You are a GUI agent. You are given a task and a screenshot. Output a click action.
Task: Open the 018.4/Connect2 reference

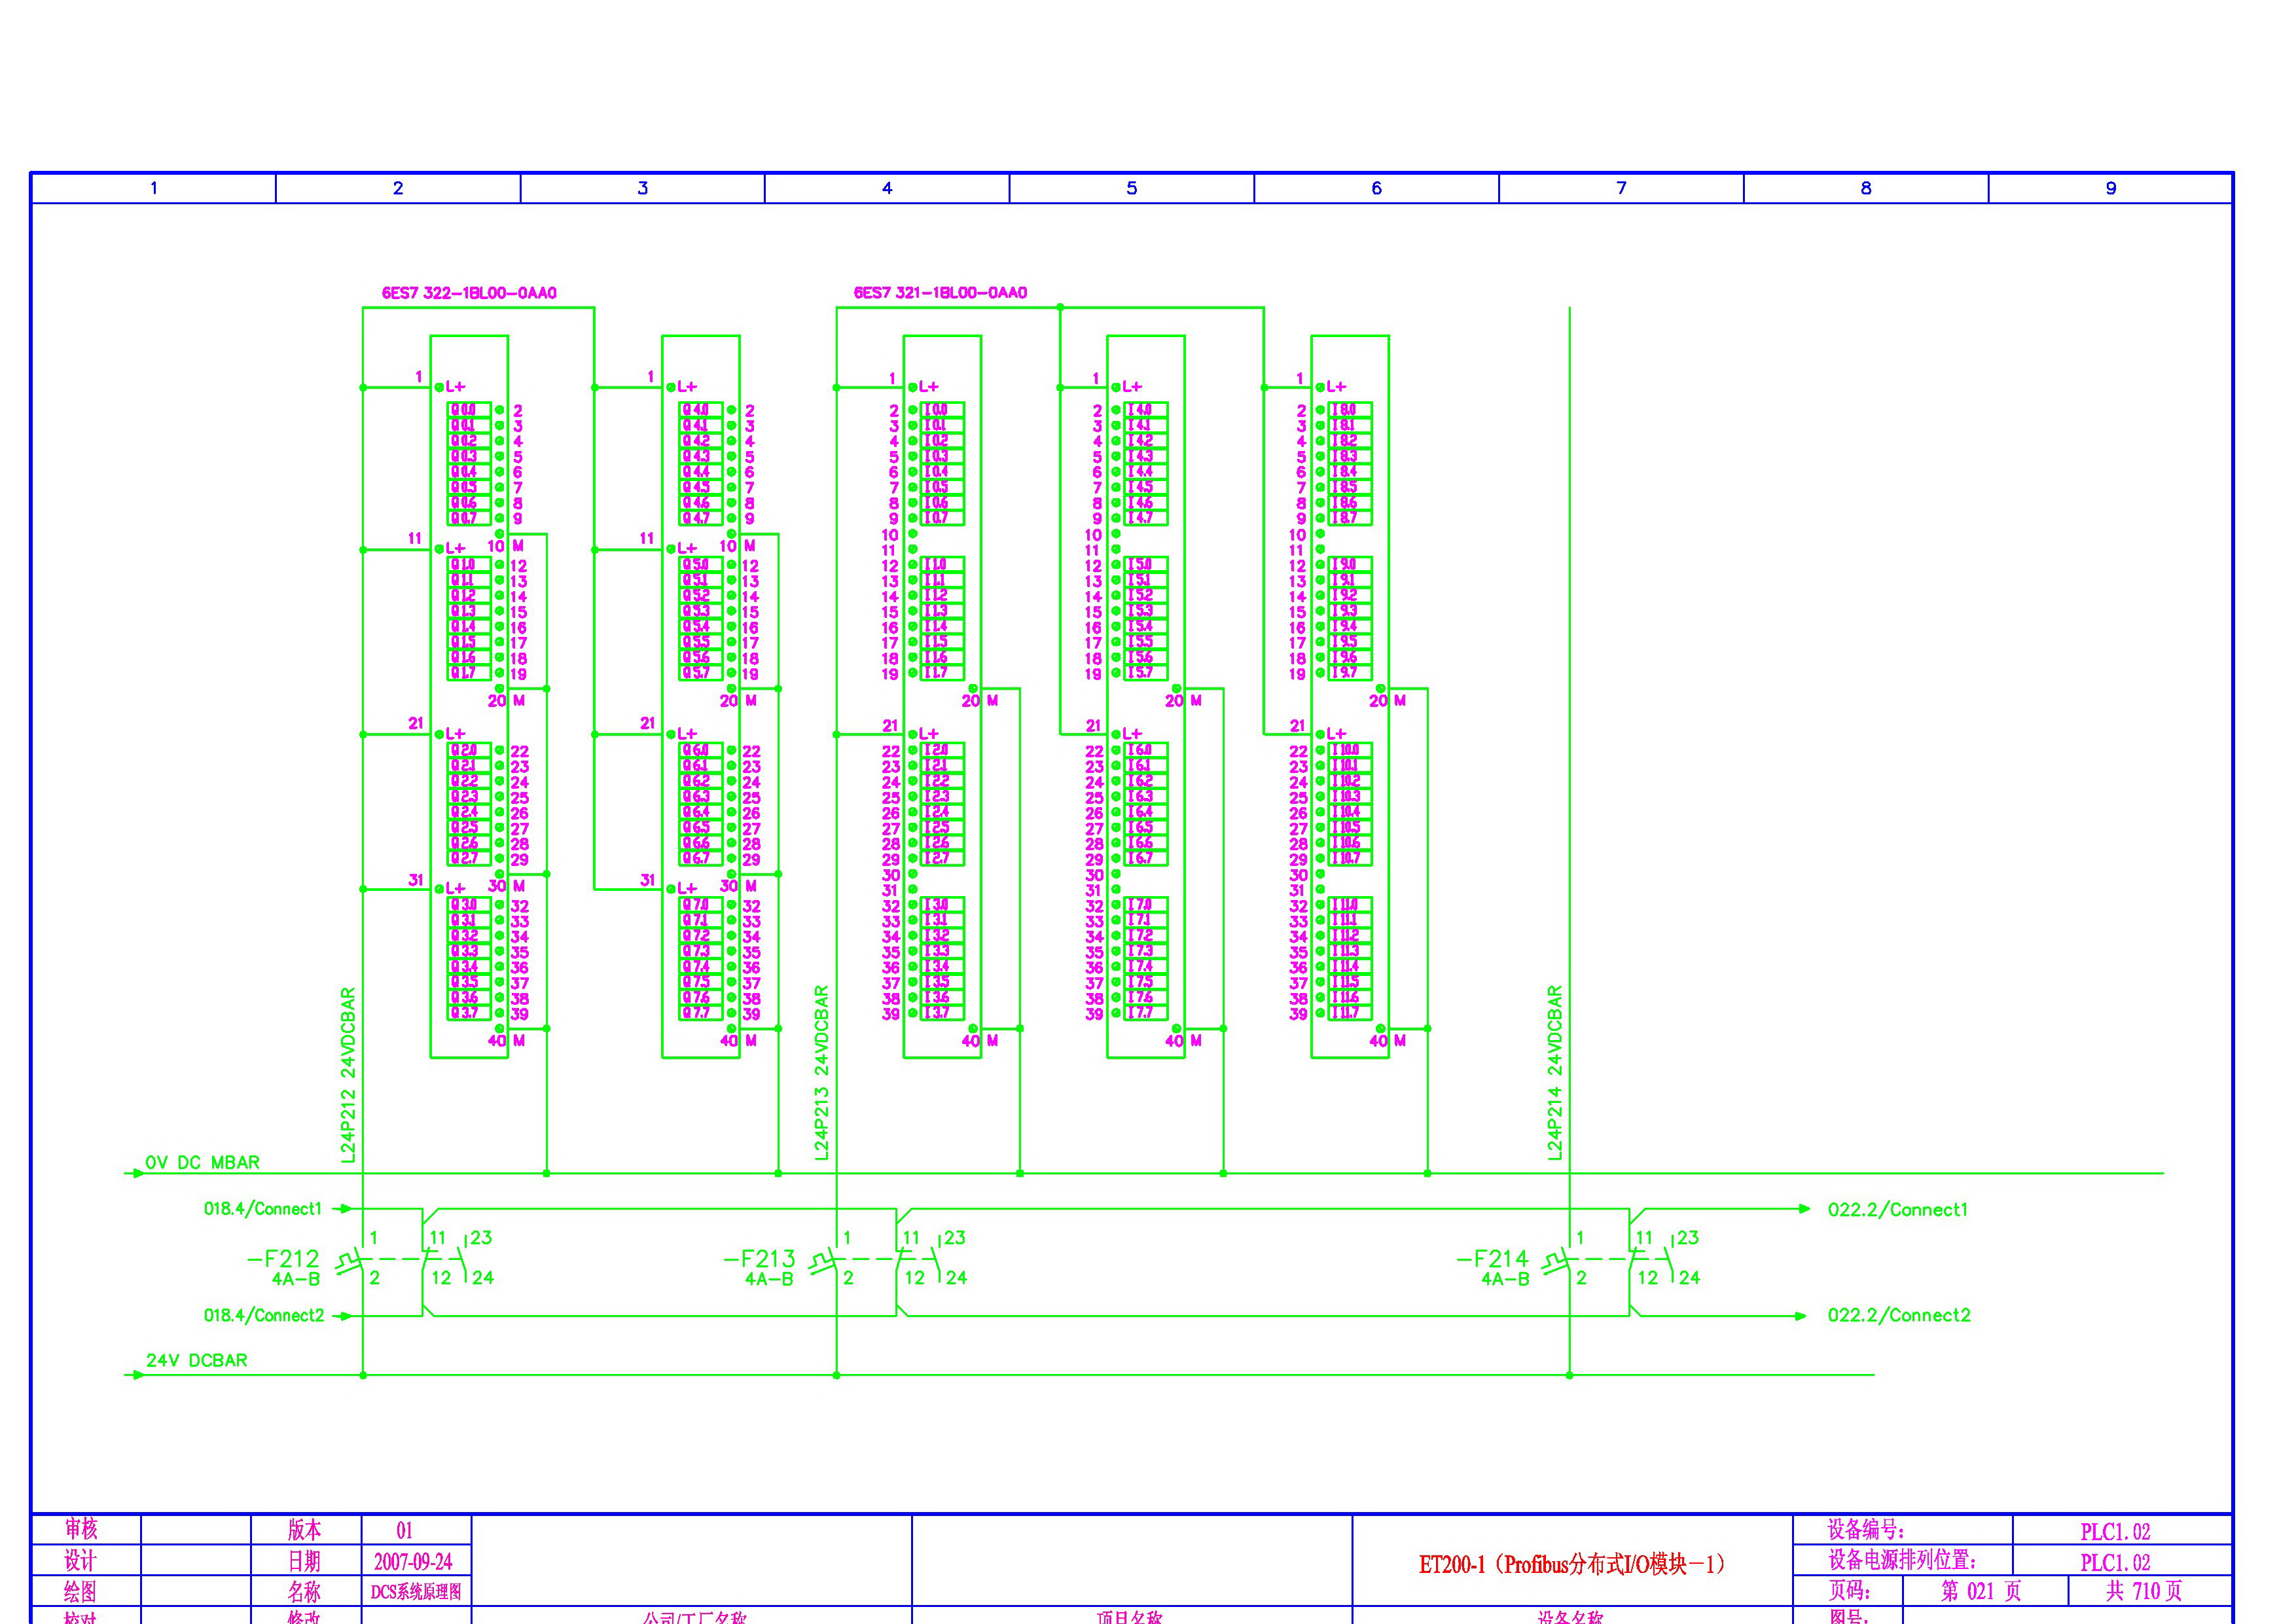click(x=264, y=1316)
